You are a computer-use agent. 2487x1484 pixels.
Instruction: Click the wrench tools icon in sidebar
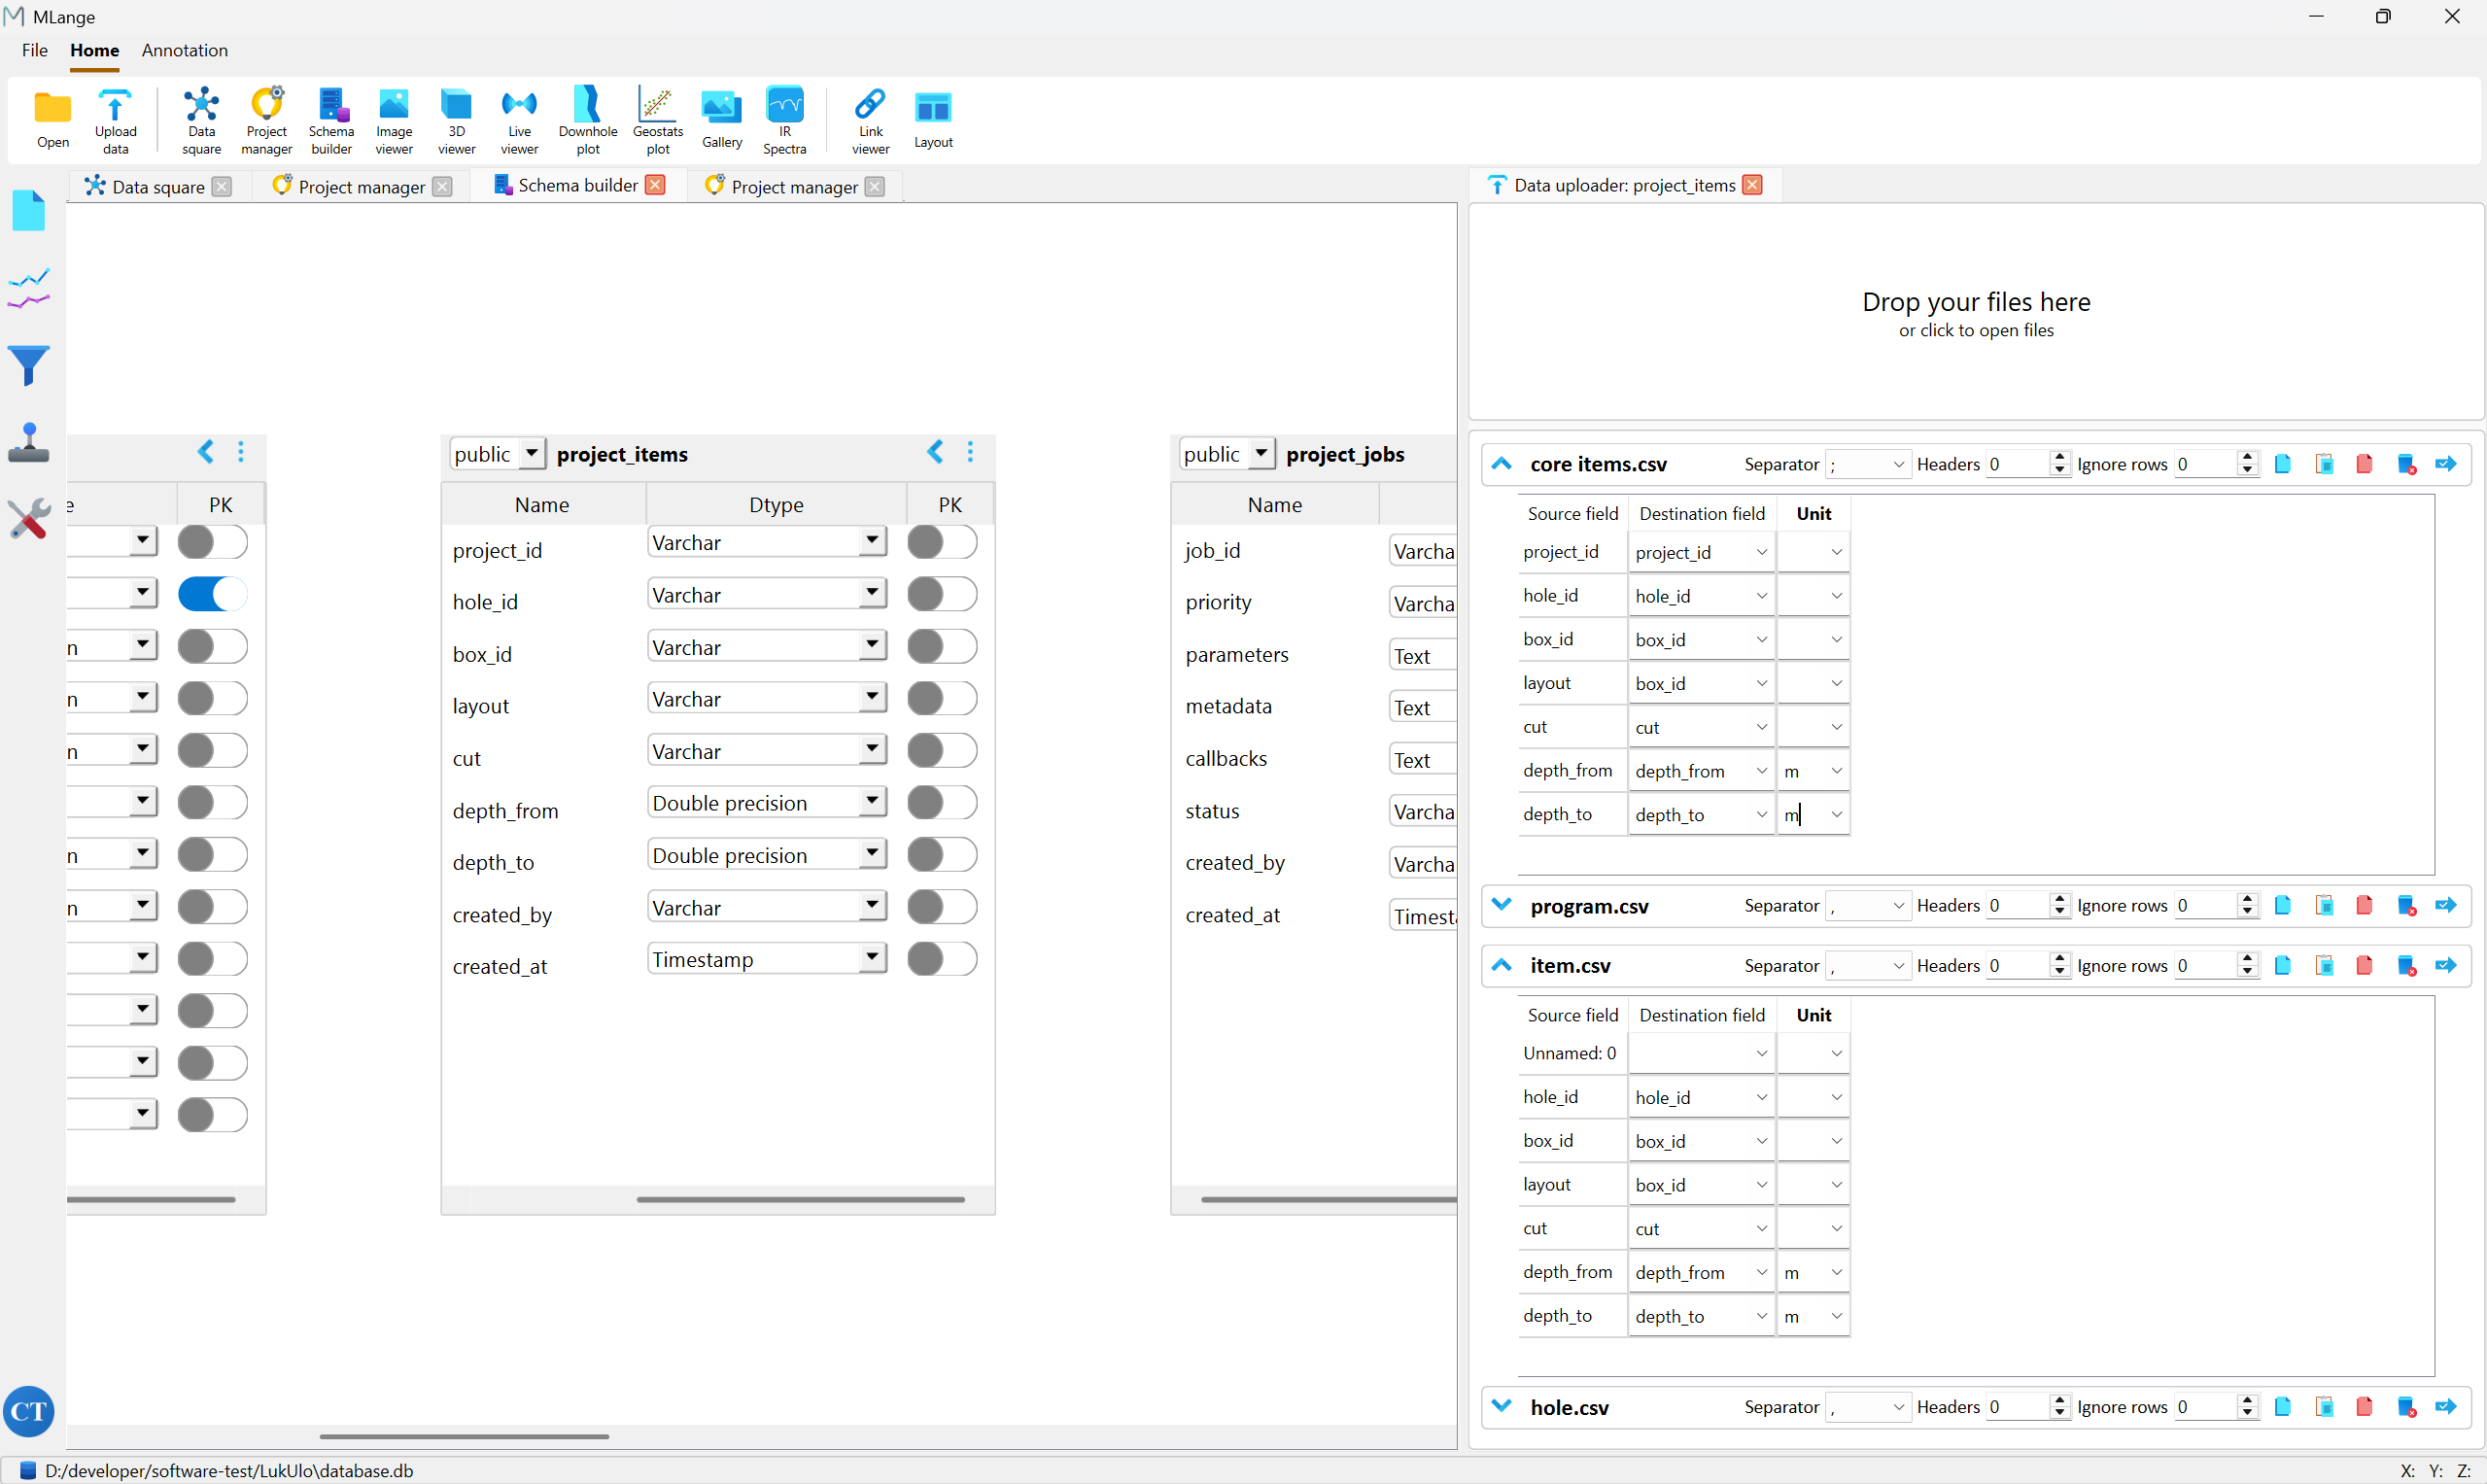click(x=29, y=519)
